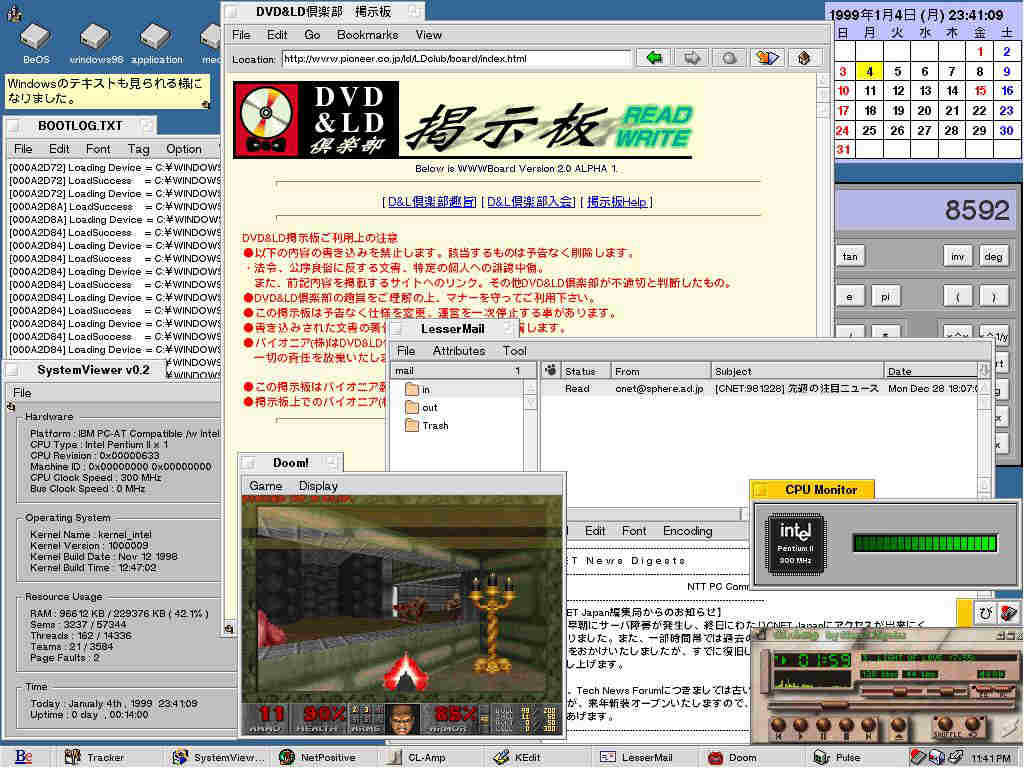Viewport: 1024px width, 768px height.
Task: Pause the track in CL-Amp
Action: point(824,726)
